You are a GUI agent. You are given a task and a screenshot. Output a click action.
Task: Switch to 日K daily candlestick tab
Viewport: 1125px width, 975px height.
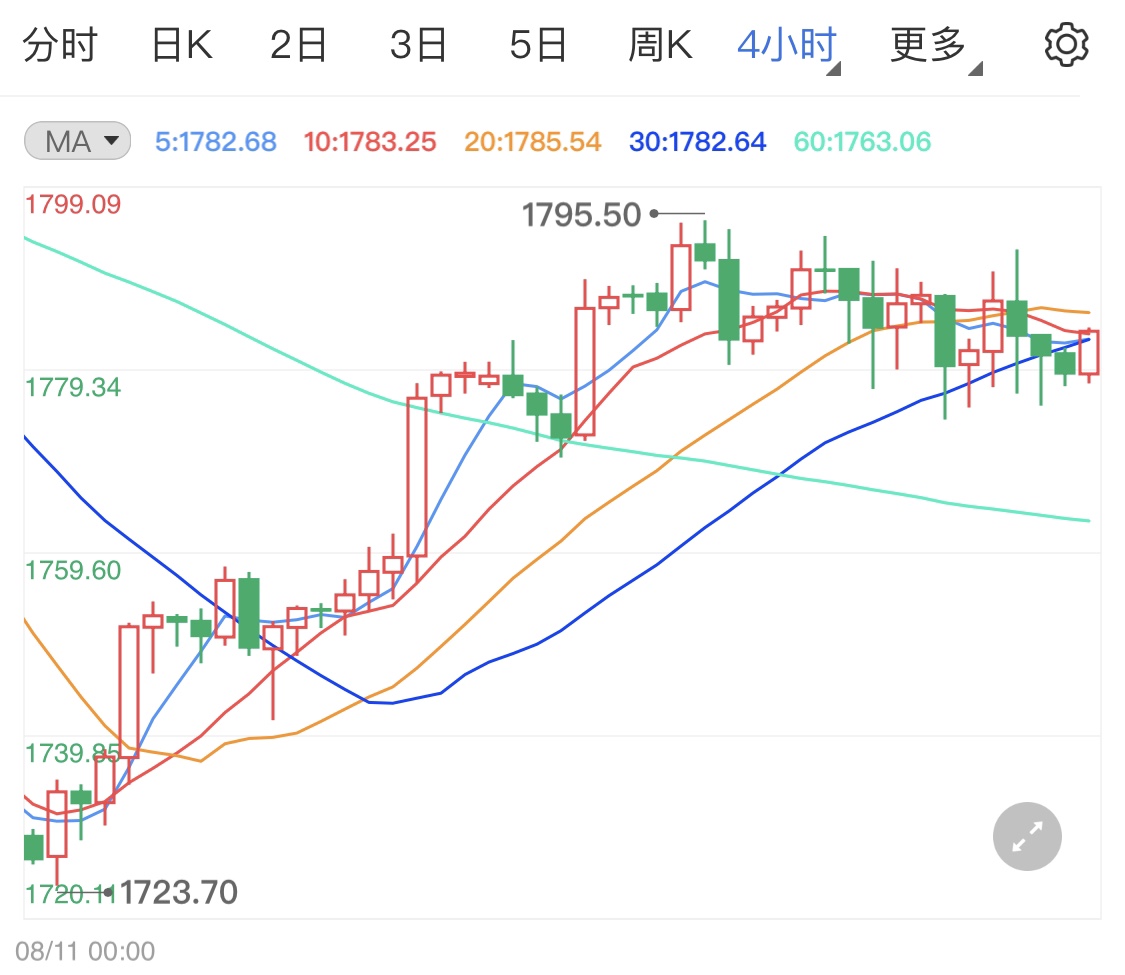[x=182, y=44]
